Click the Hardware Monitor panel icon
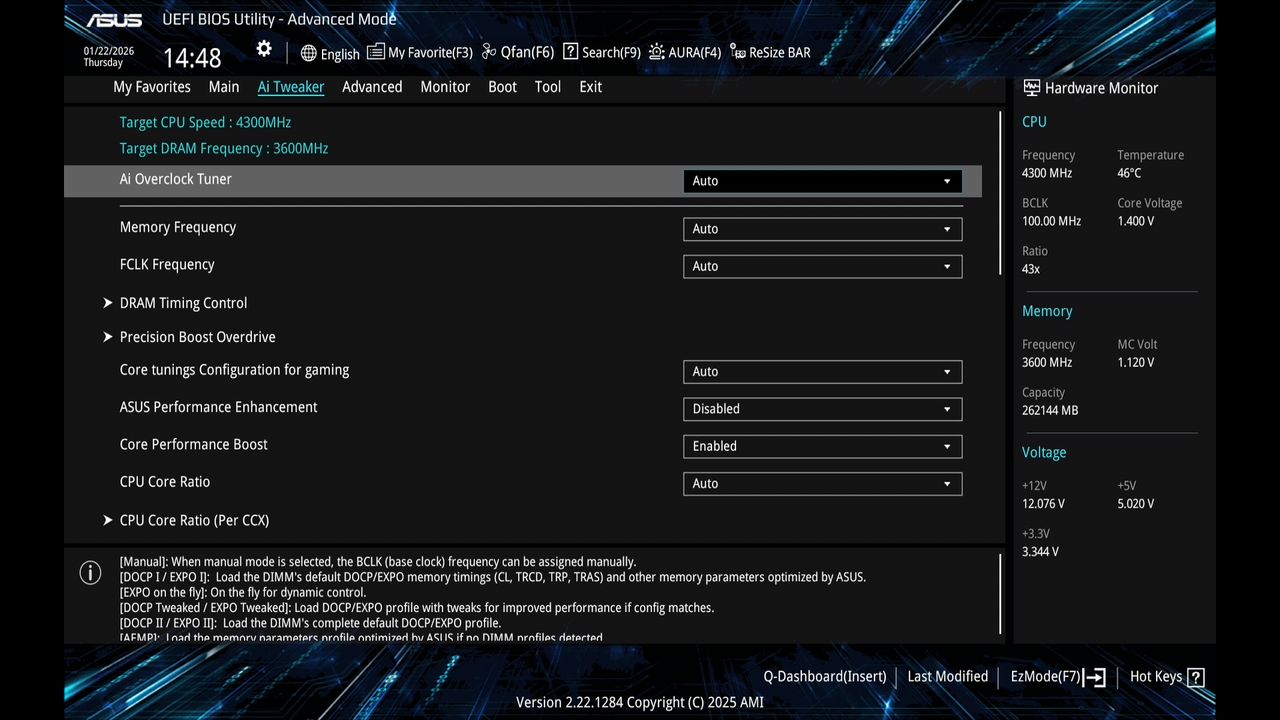Image resolution: width=1280 pixels, height=720 pixels. [x=1030, y=88]
